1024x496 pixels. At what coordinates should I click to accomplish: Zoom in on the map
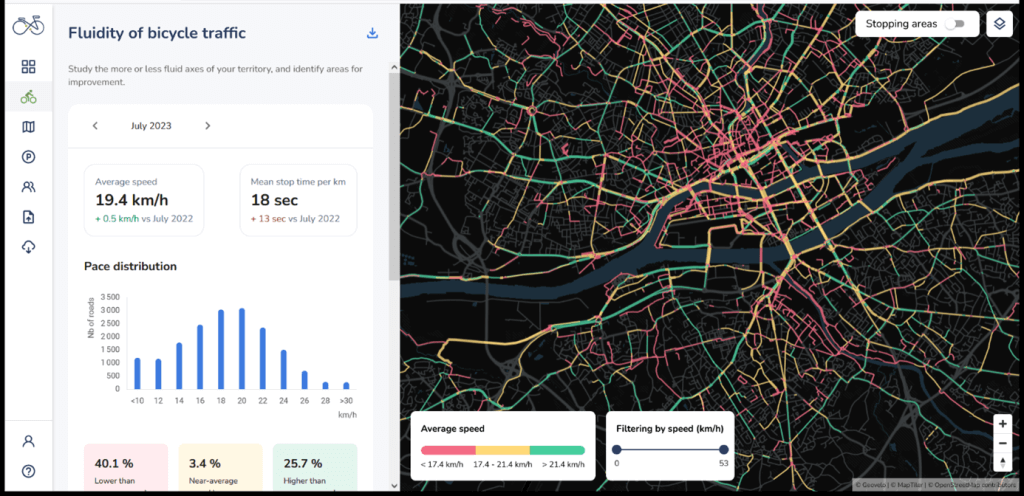point(1002,424)
